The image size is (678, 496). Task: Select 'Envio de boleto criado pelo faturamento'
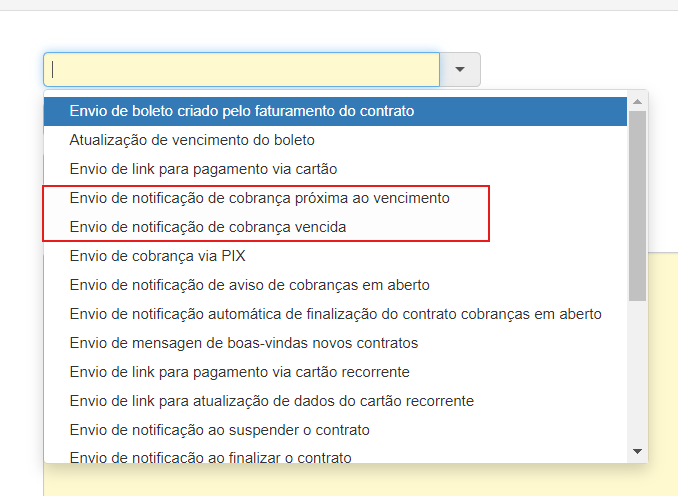(x=241, y=111)
